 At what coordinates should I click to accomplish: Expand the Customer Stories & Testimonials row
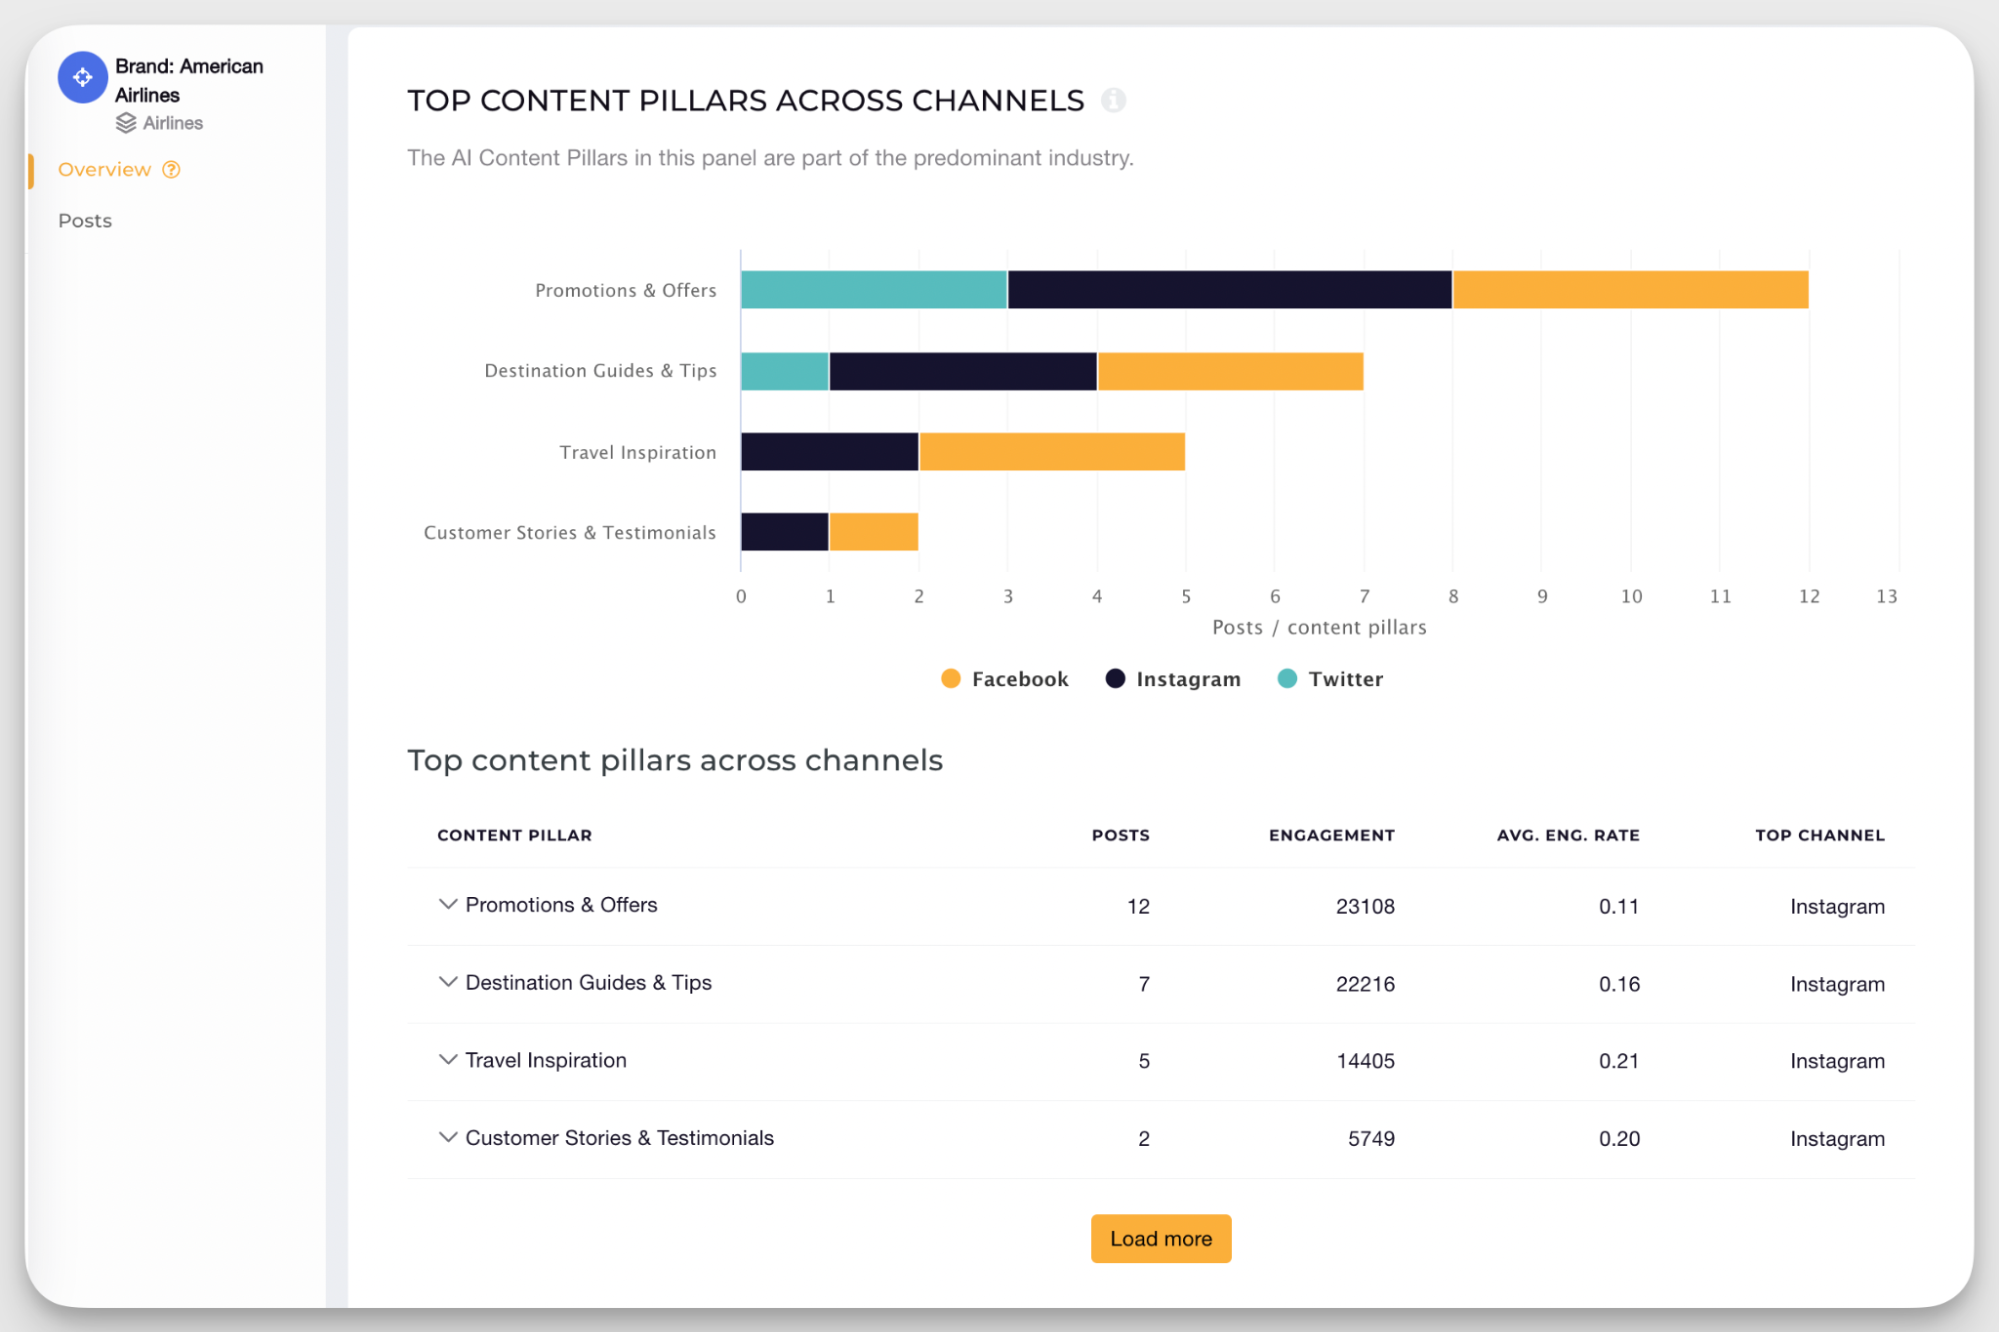[448, 1138]
